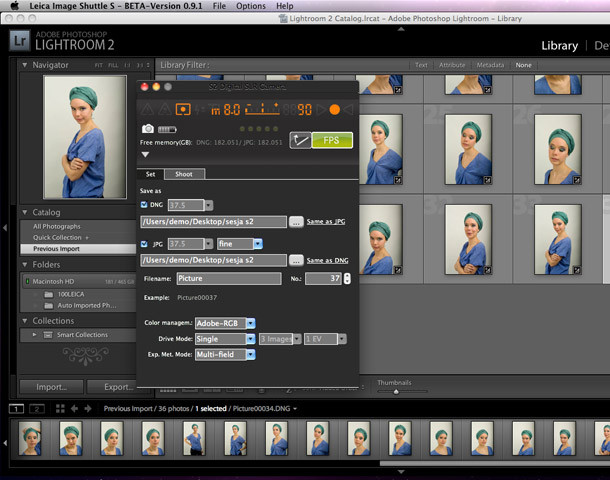Collapse the left panel group with the edge arrow
The height and width of the screenshot is (480, 610).
(x=5, y=228)
